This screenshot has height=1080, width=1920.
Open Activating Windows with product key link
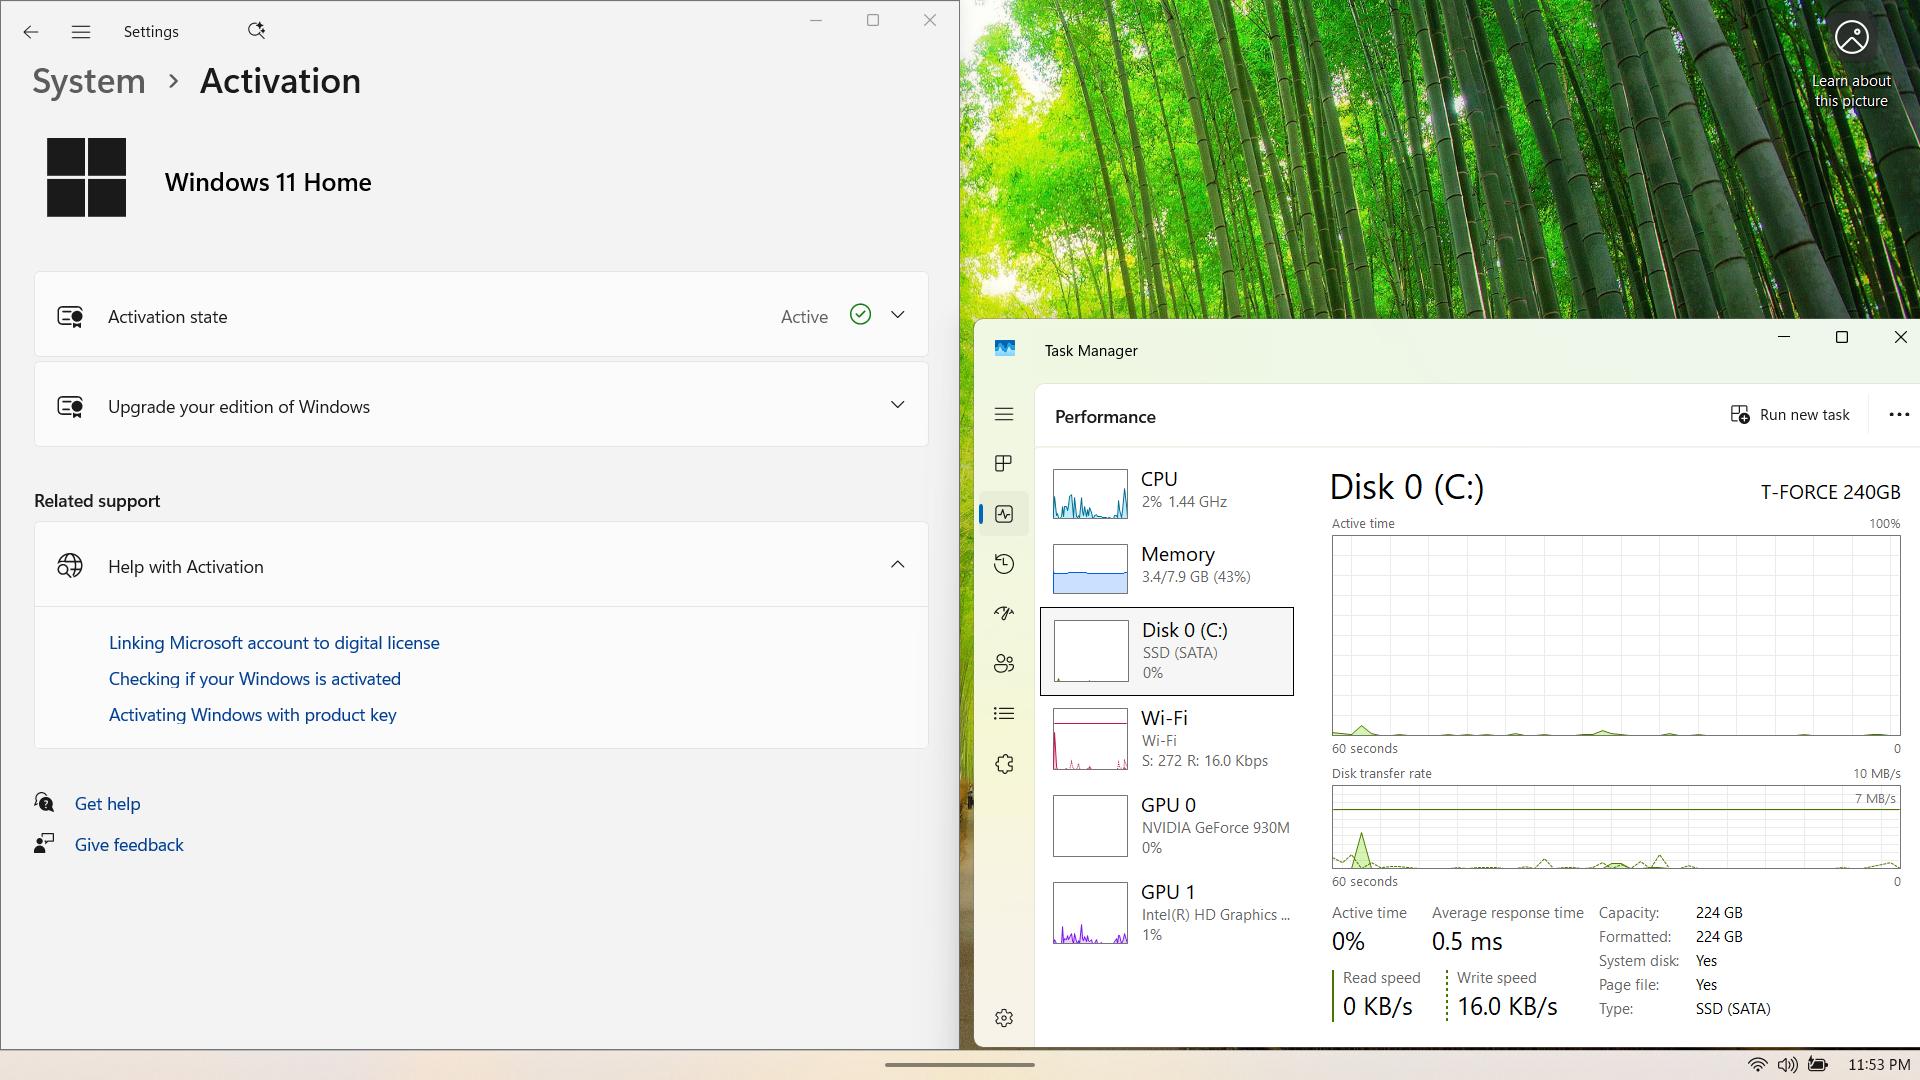tap(252, 715)
